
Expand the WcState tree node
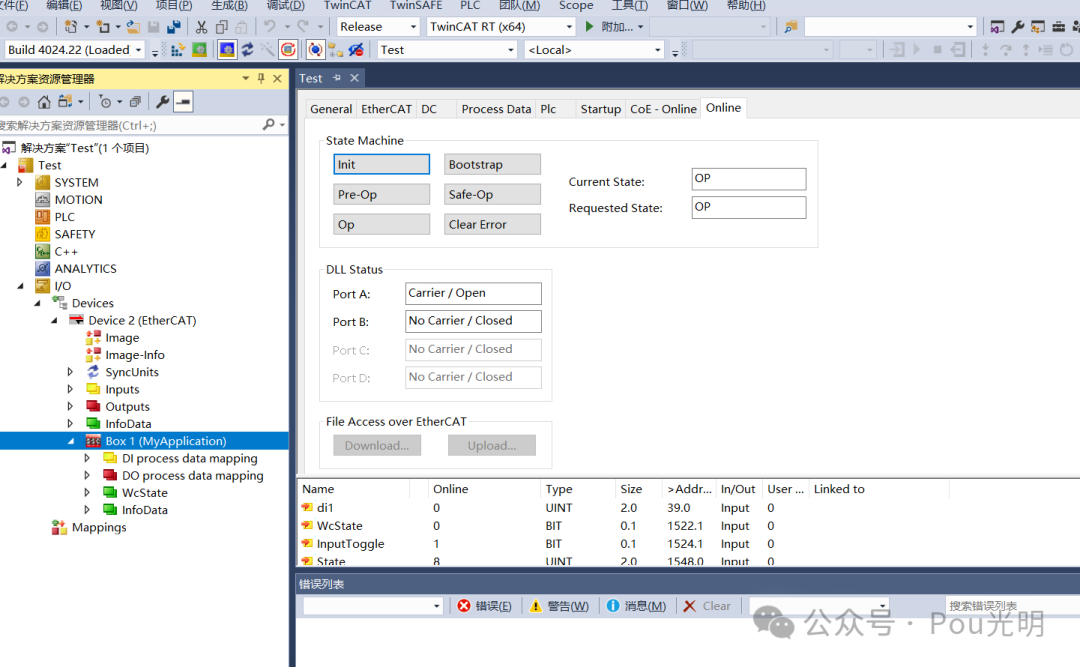[87, 493]
